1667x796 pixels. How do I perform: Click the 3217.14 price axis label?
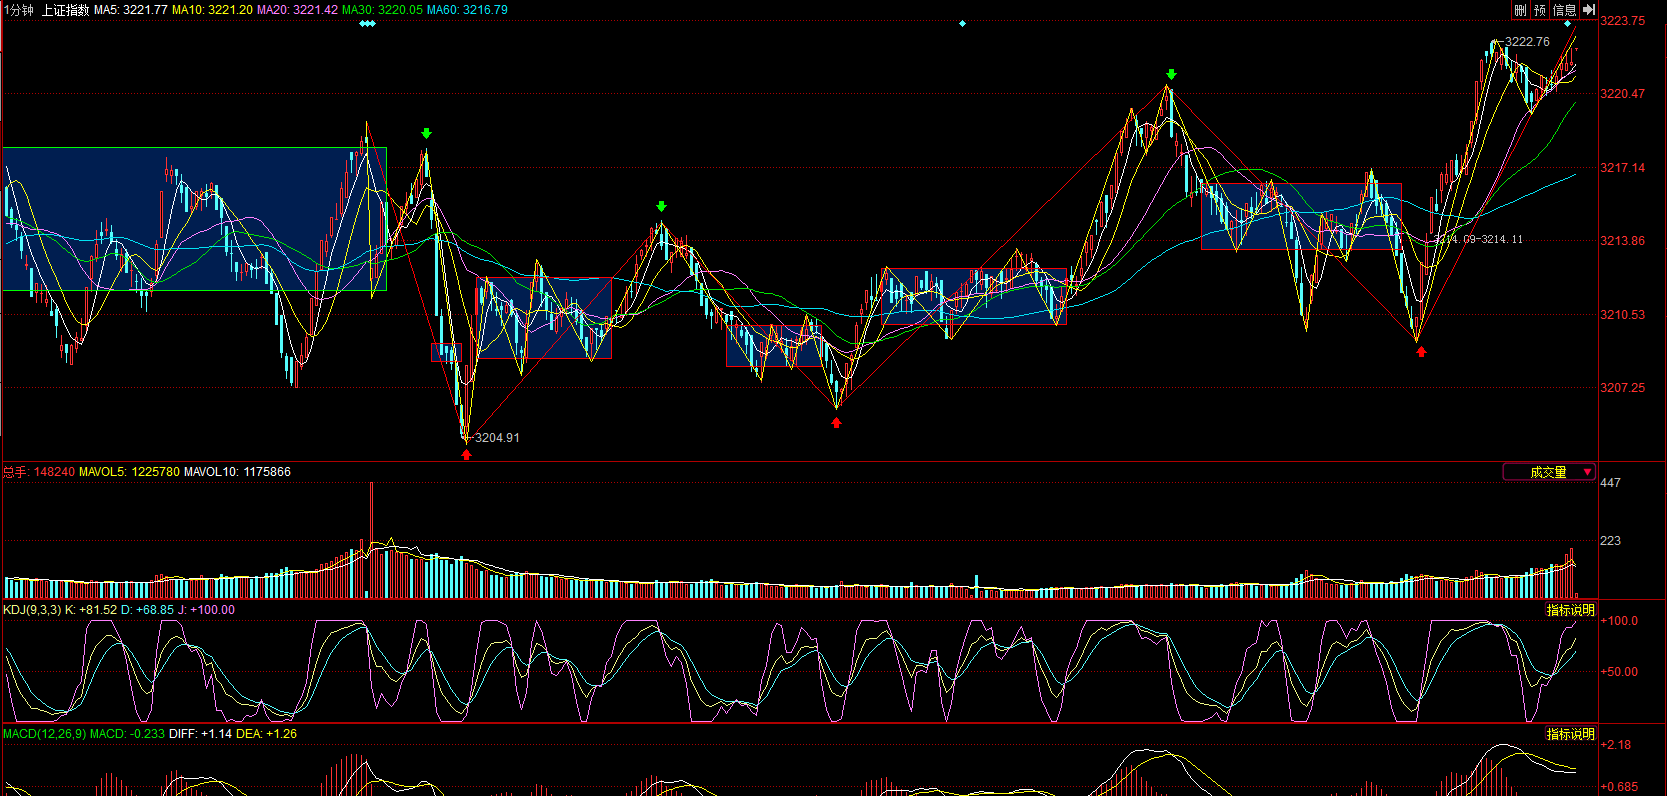[1622, 168]
